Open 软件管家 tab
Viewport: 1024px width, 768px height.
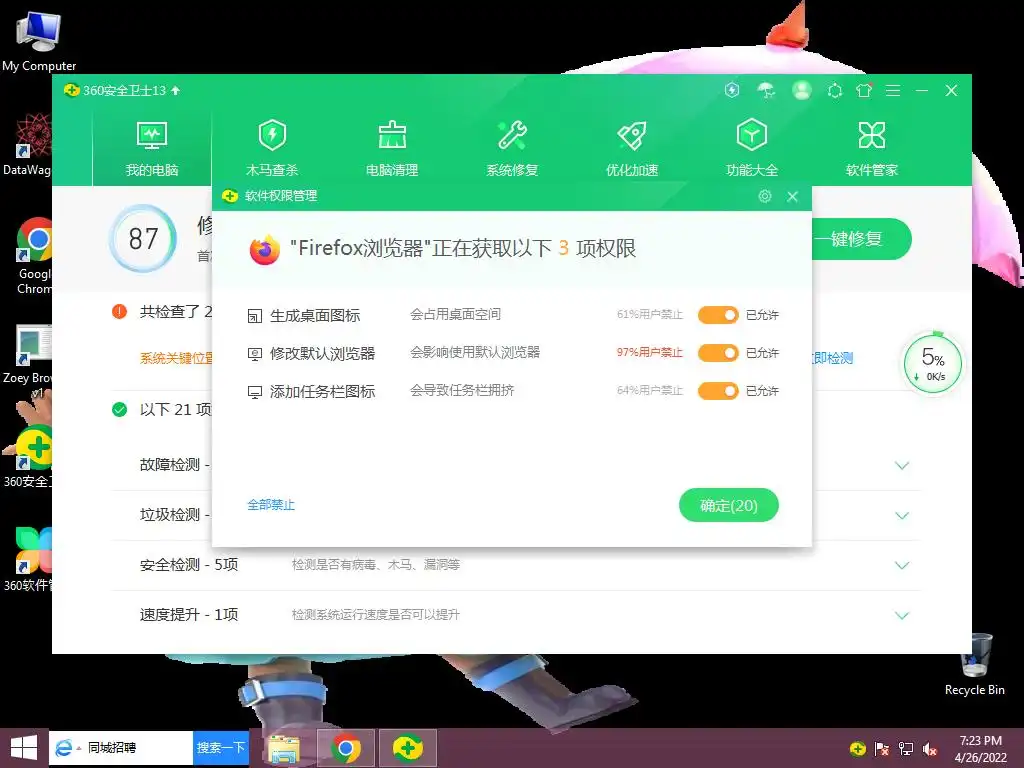[872, 148]
